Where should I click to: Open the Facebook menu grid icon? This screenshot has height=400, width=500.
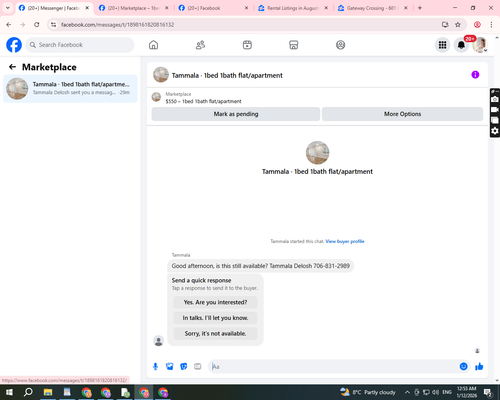(x=442, y=45)
